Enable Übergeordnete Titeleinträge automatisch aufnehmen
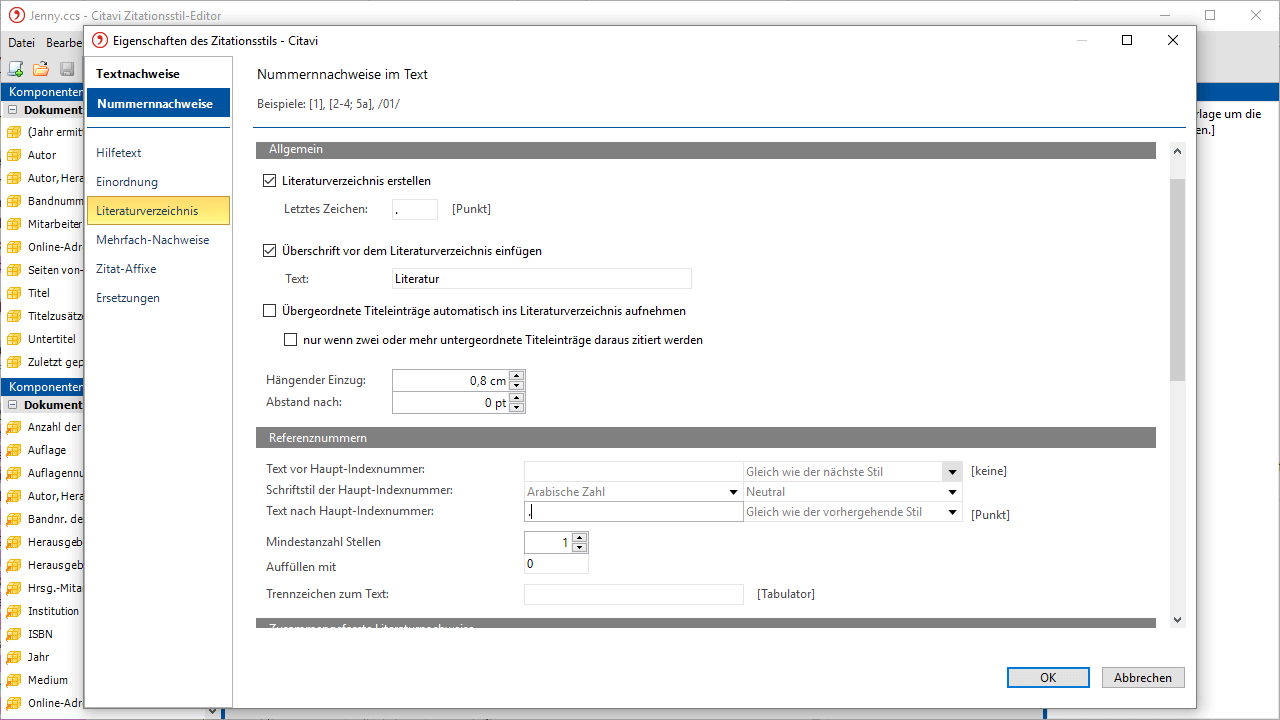 (x=269, y=311)
